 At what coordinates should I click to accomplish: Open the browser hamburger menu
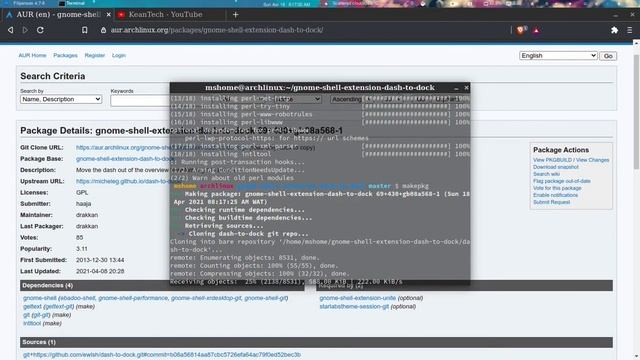coord(630,30)
